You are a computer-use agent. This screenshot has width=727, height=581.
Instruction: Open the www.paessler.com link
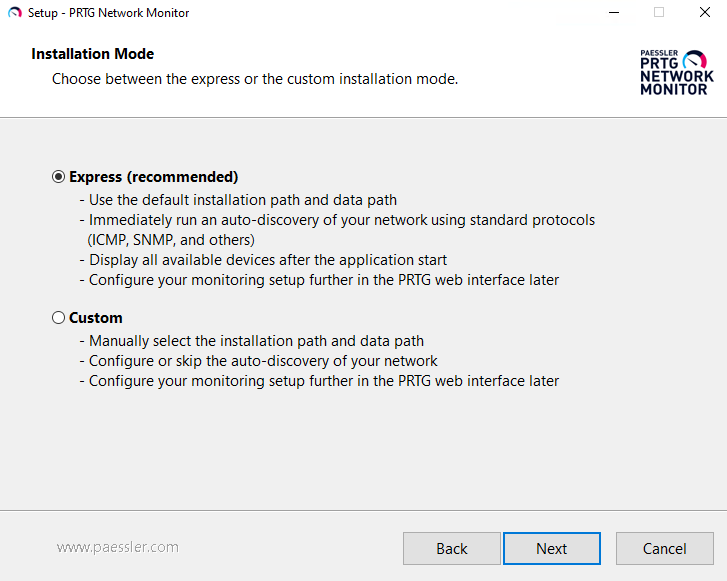click(117, 547)
